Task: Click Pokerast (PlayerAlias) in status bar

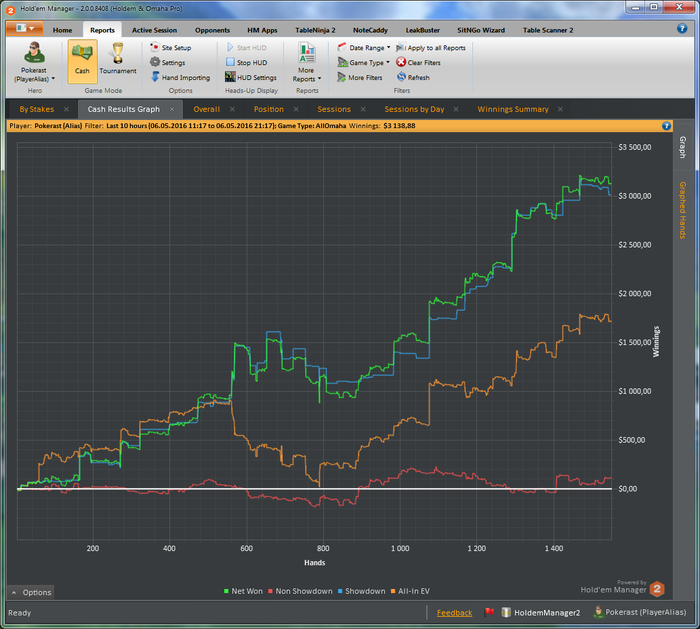Action: click(x=640, y=612)
